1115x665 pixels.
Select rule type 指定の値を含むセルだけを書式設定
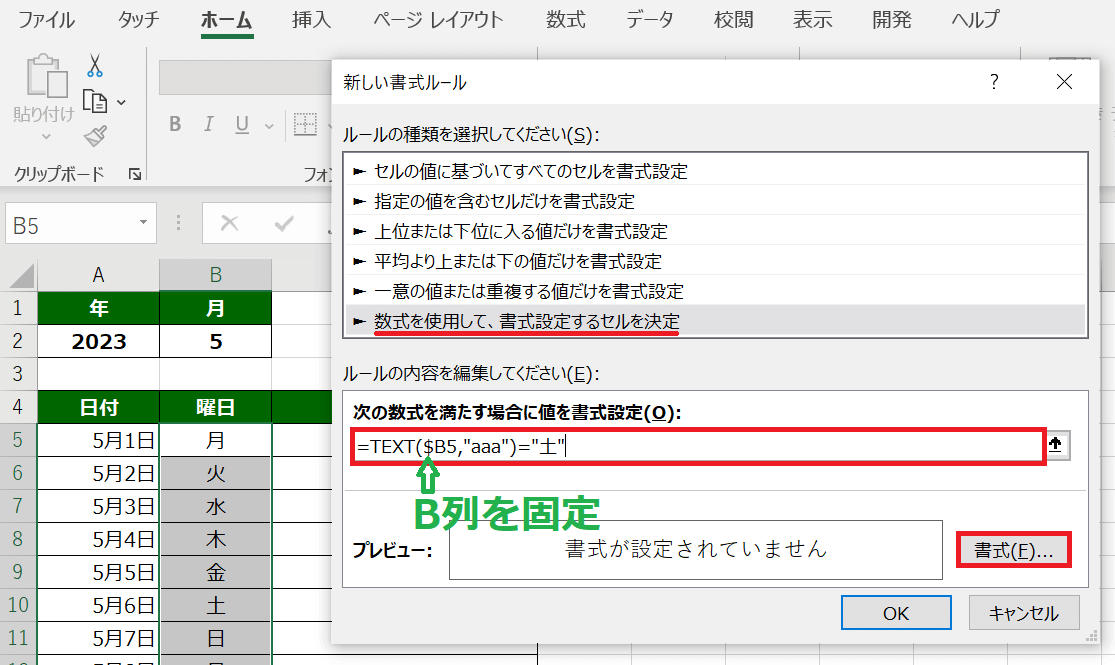[505, 201]
